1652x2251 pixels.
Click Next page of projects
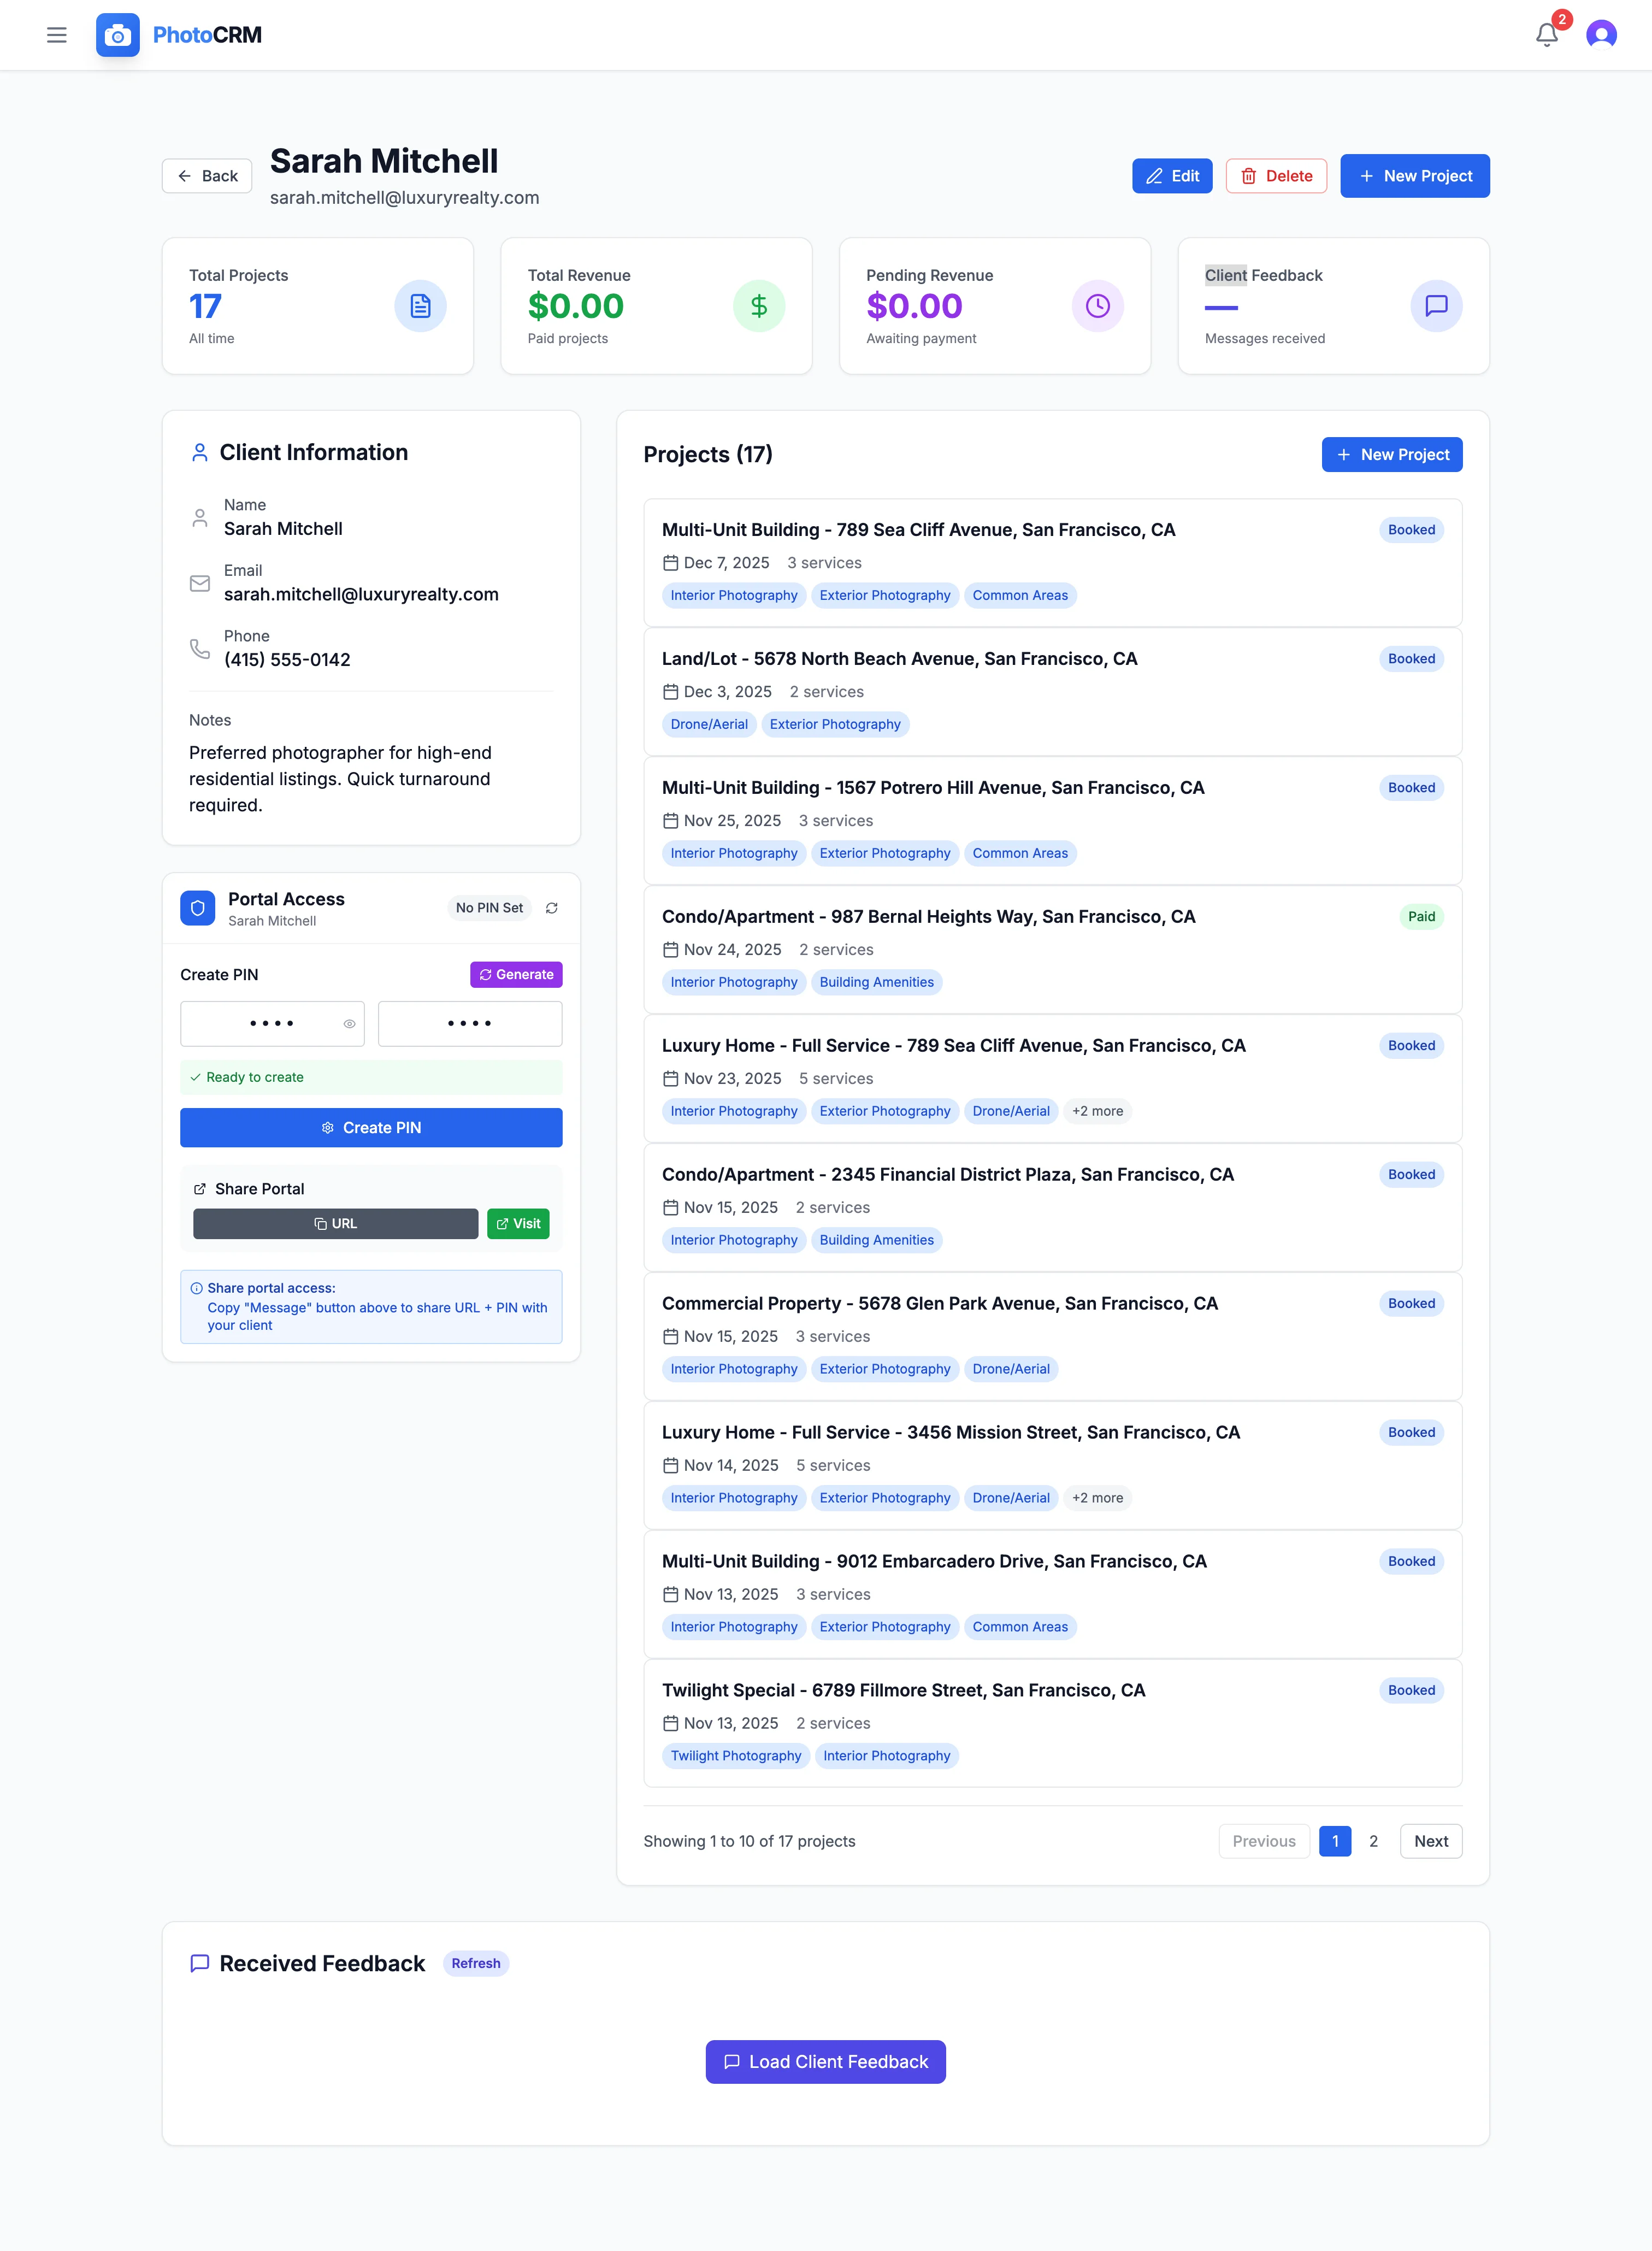1431,1841
